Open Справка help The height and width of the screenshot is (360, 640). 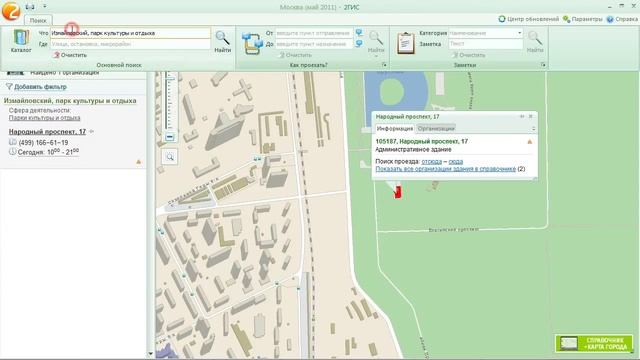[622, 19]
